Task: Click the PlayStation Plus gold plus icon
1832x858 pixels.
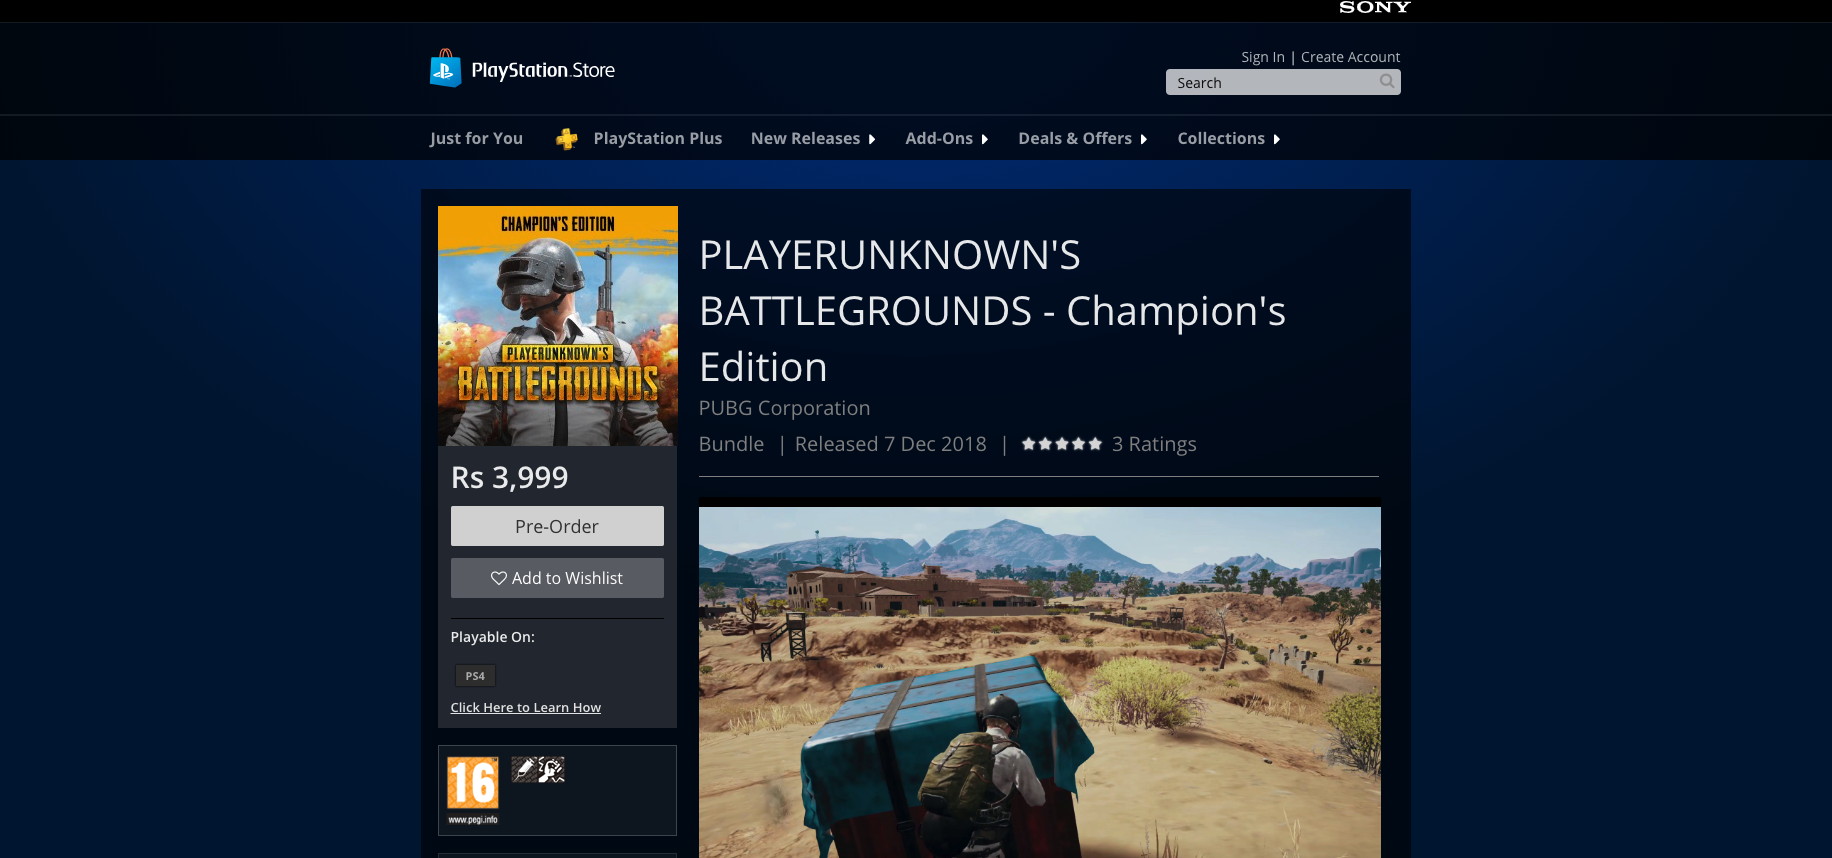Action: click(x=567, y=139)
